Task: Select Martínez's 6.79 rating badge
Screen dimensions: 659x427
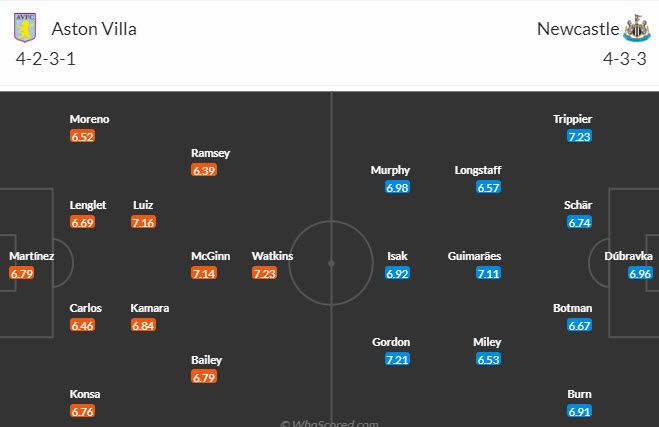Action: pos(22,273)
